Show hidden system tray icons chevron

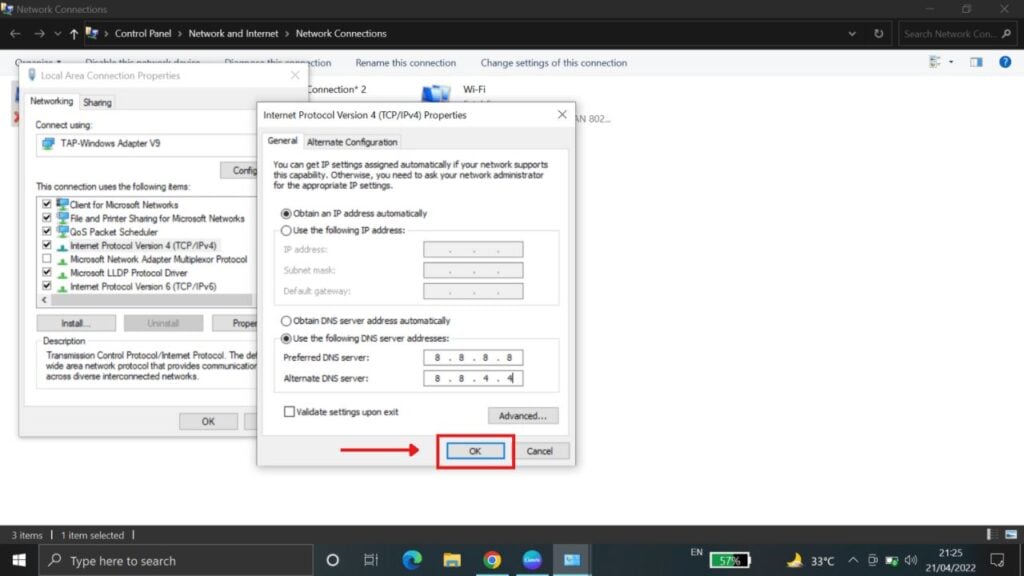tap(853, 560)
